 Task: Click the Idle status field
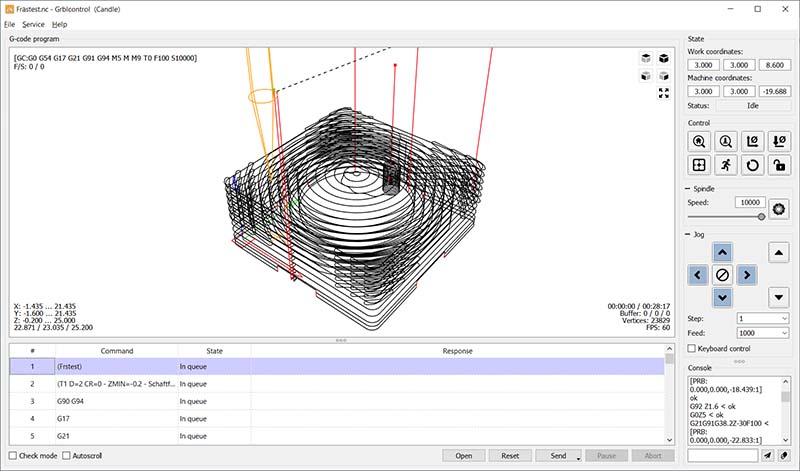click(753, 106)
